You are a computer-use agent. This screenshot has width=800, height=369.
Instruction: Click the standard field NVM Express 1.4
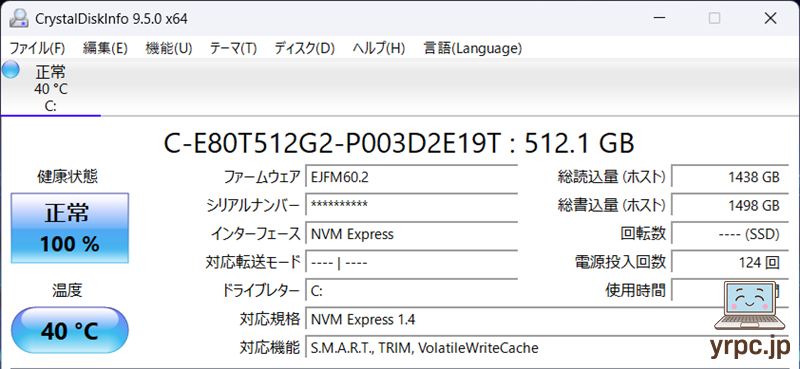[x=547, y=319]
